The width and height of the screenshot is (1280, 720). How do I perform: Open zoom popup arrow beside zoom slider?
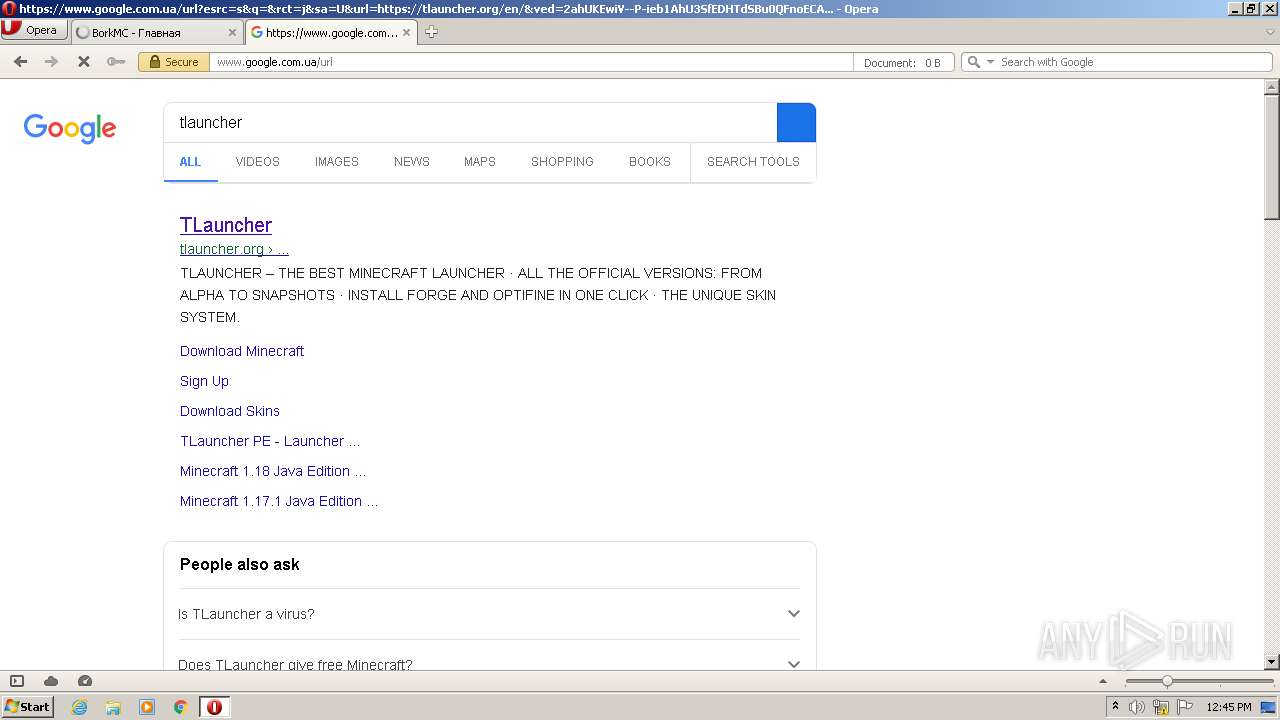[x=1103, y=681]
